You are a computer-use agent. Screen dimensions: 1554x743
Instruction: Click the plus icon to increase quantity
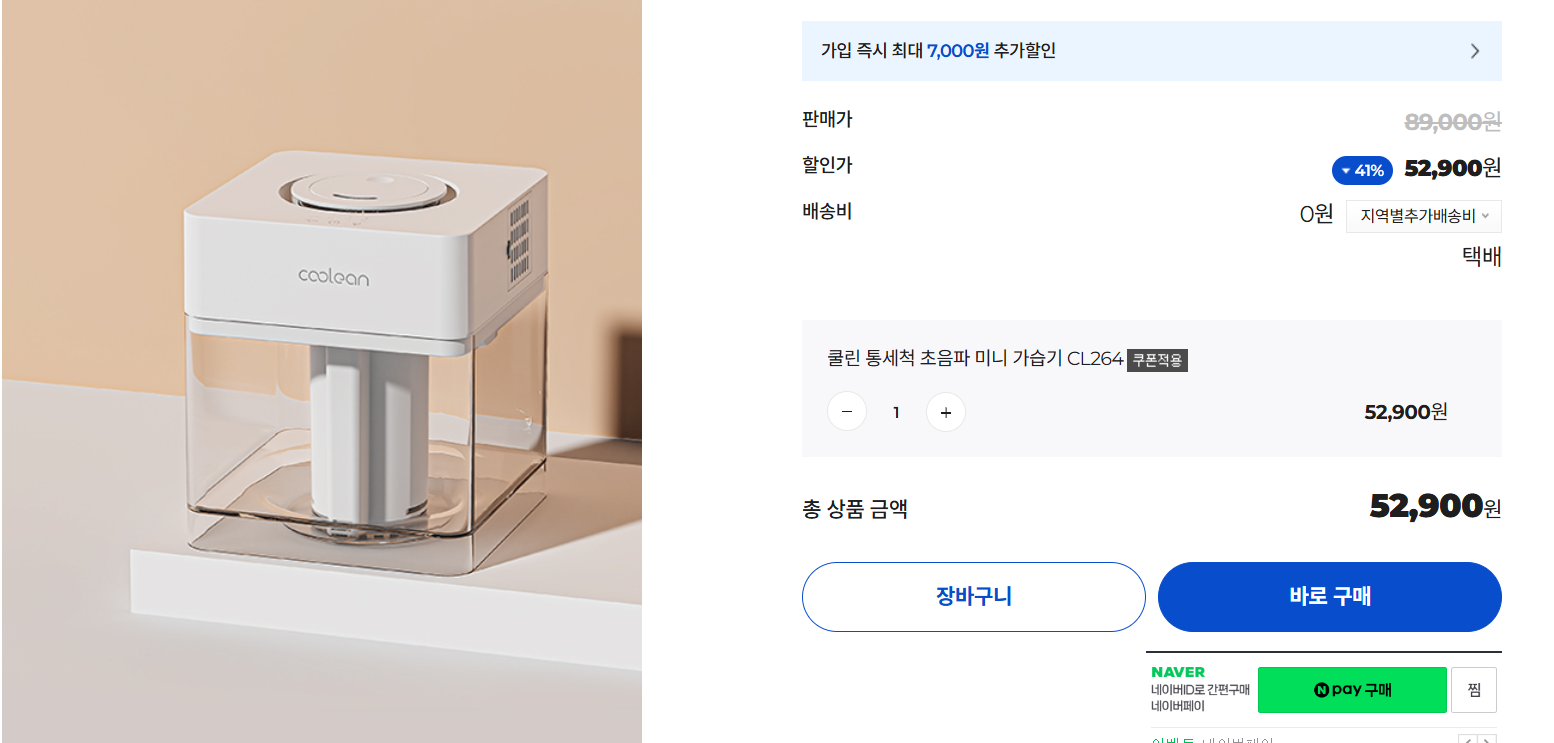(x=946, y=411)
